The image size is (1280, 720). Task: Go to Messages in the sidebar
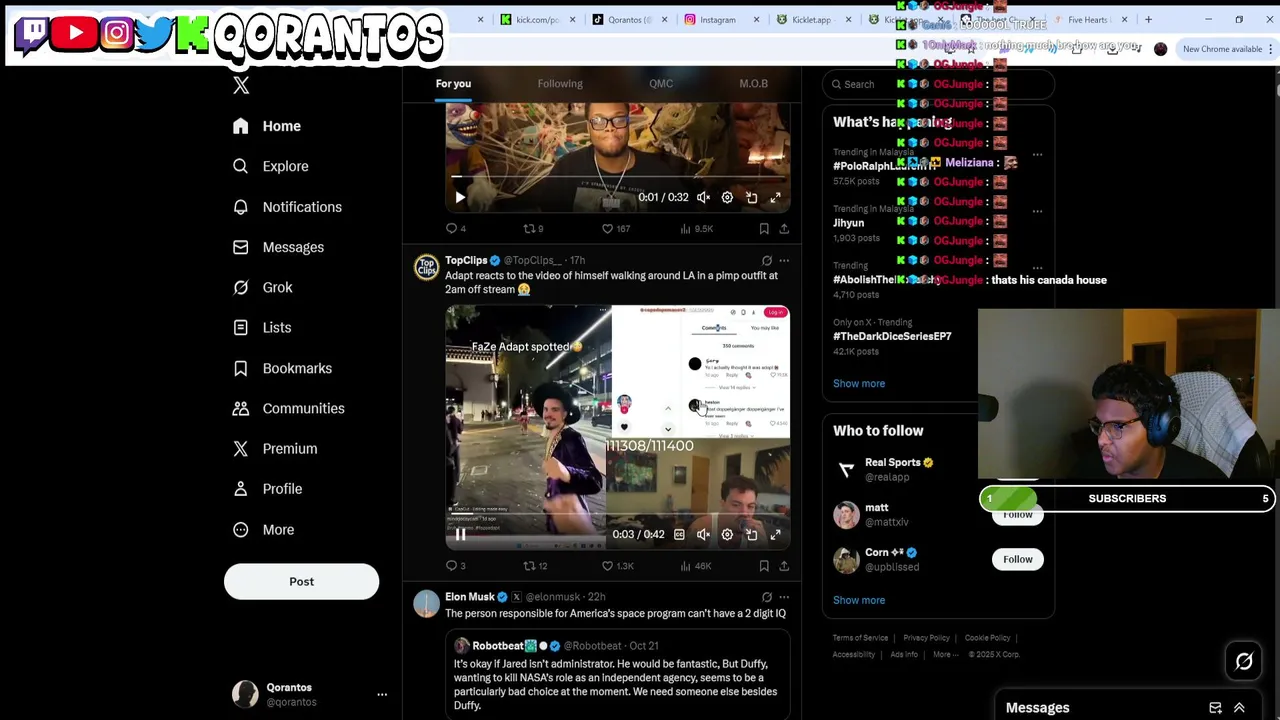tap(278, 247)
